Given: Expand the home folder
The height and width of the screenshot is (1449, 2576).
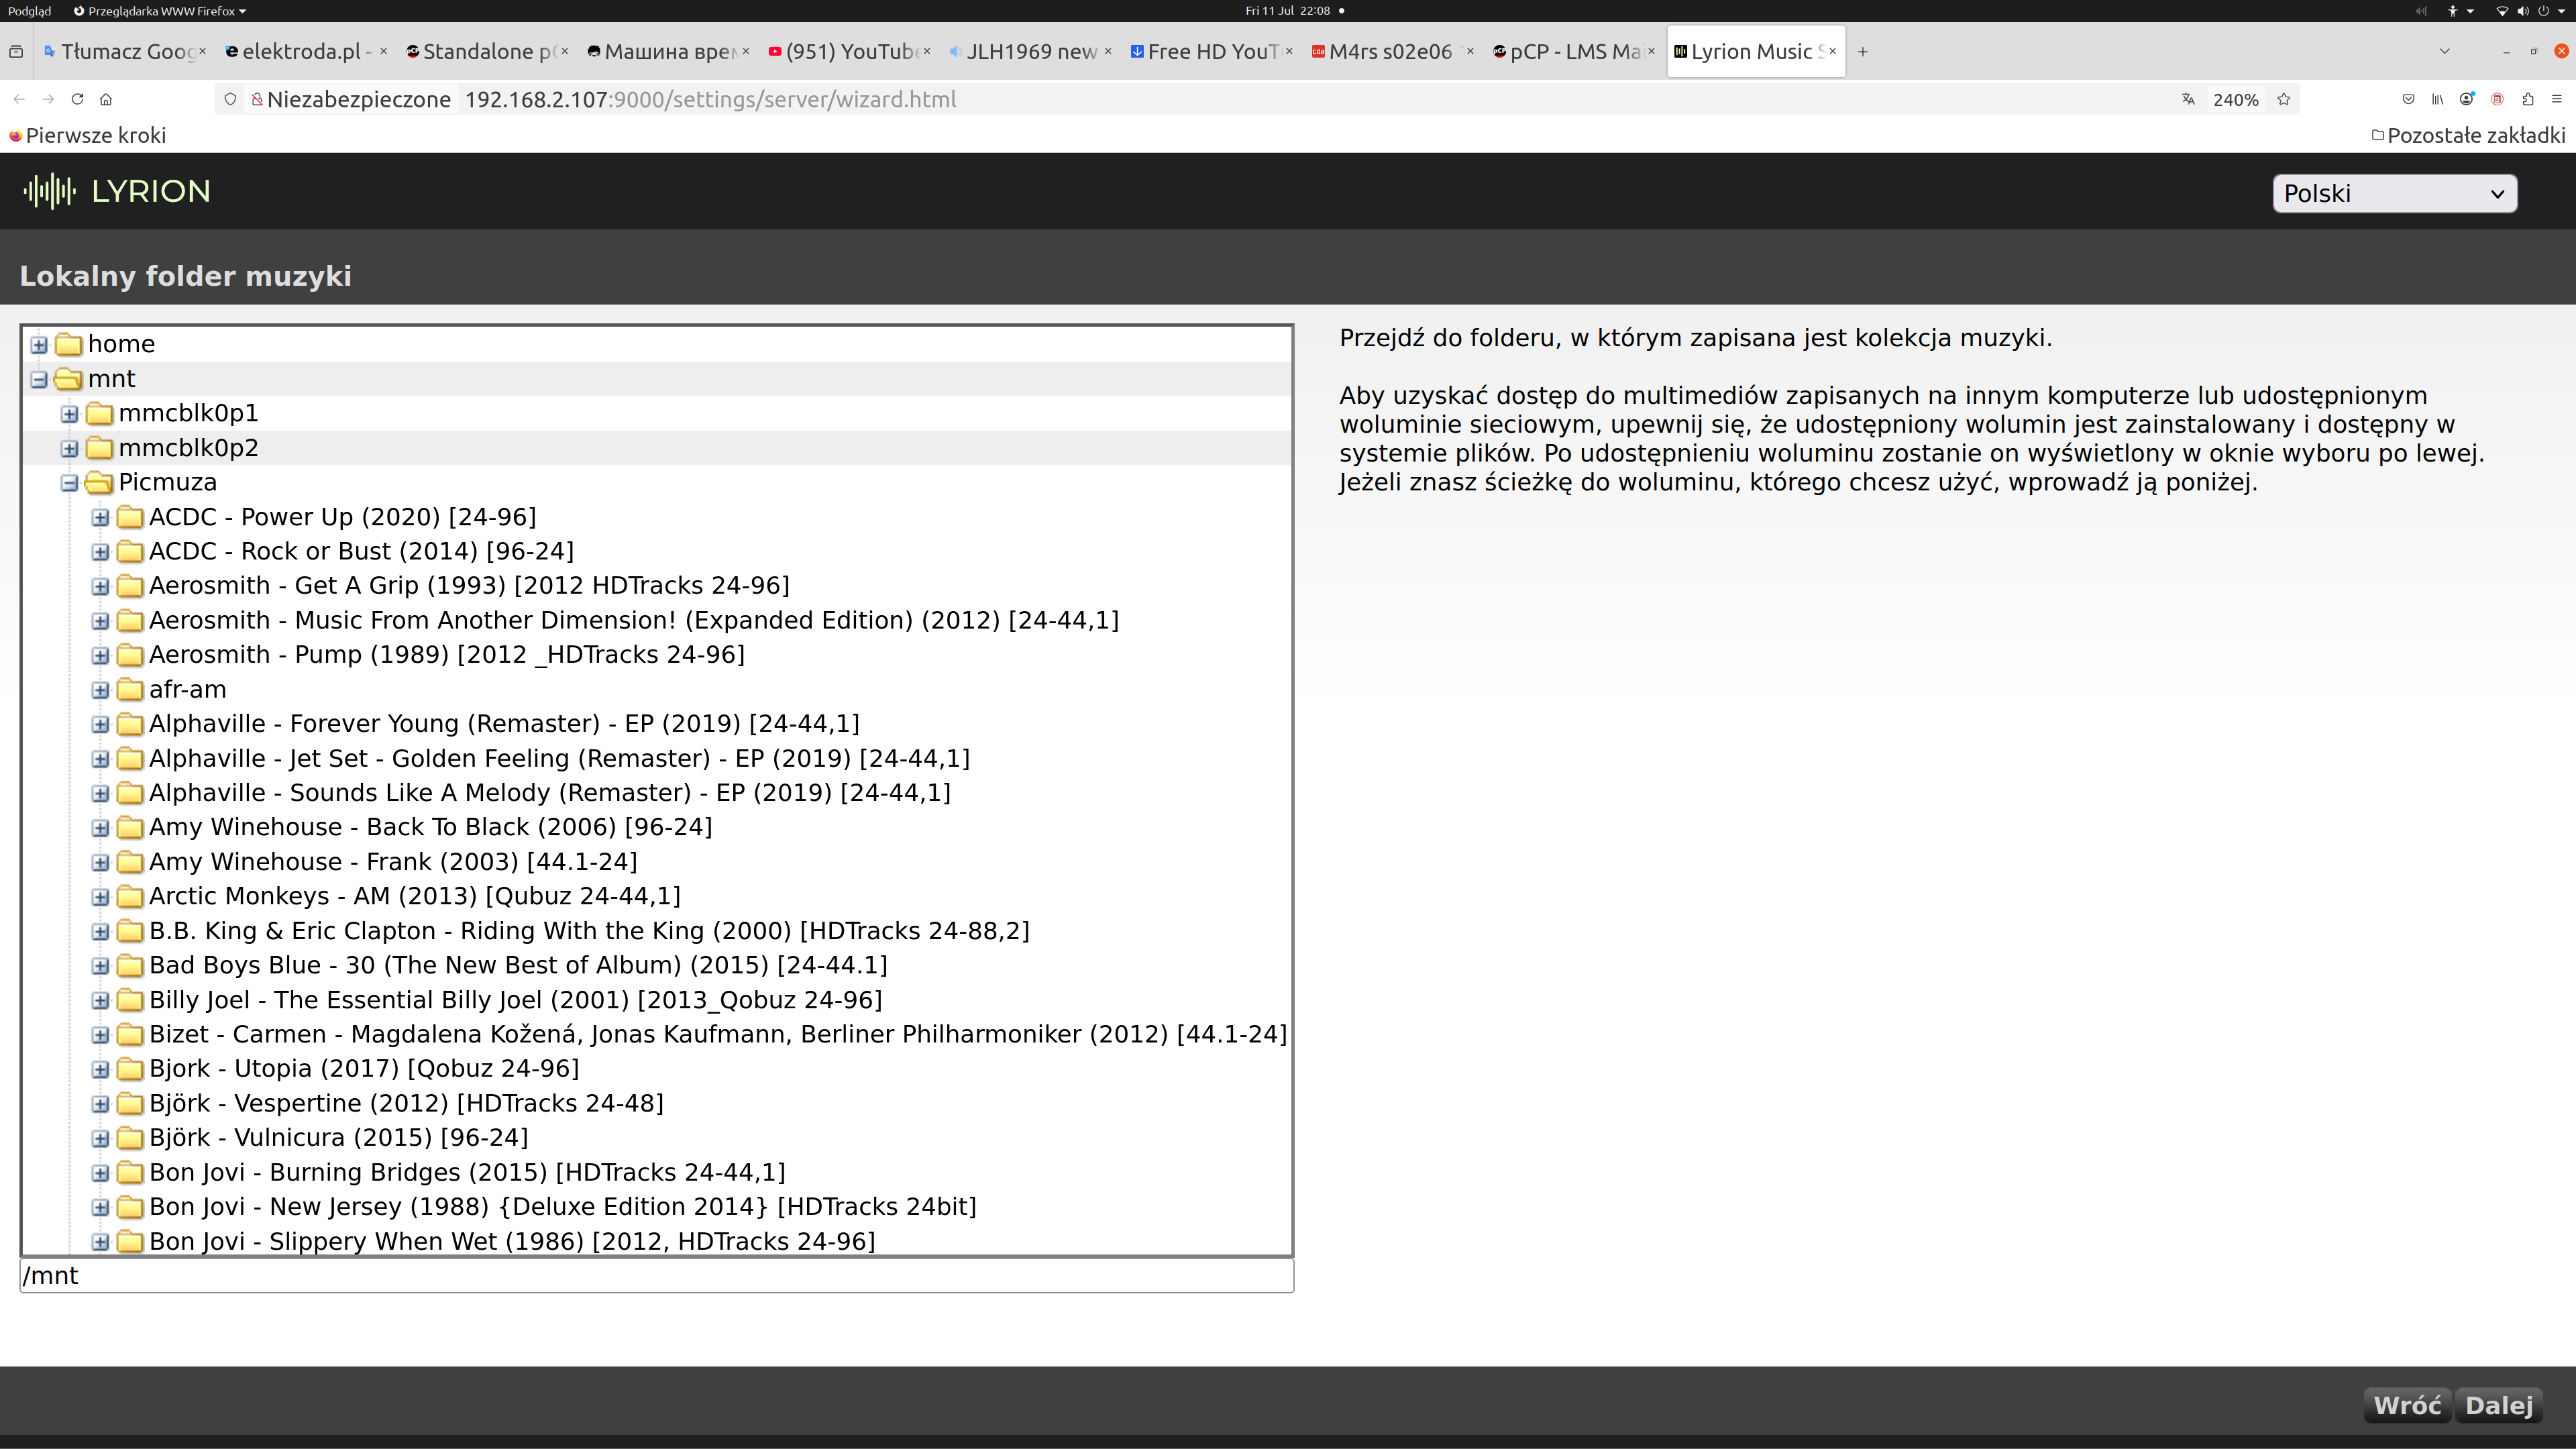Looking at the screenshot, I should point(39,345).
